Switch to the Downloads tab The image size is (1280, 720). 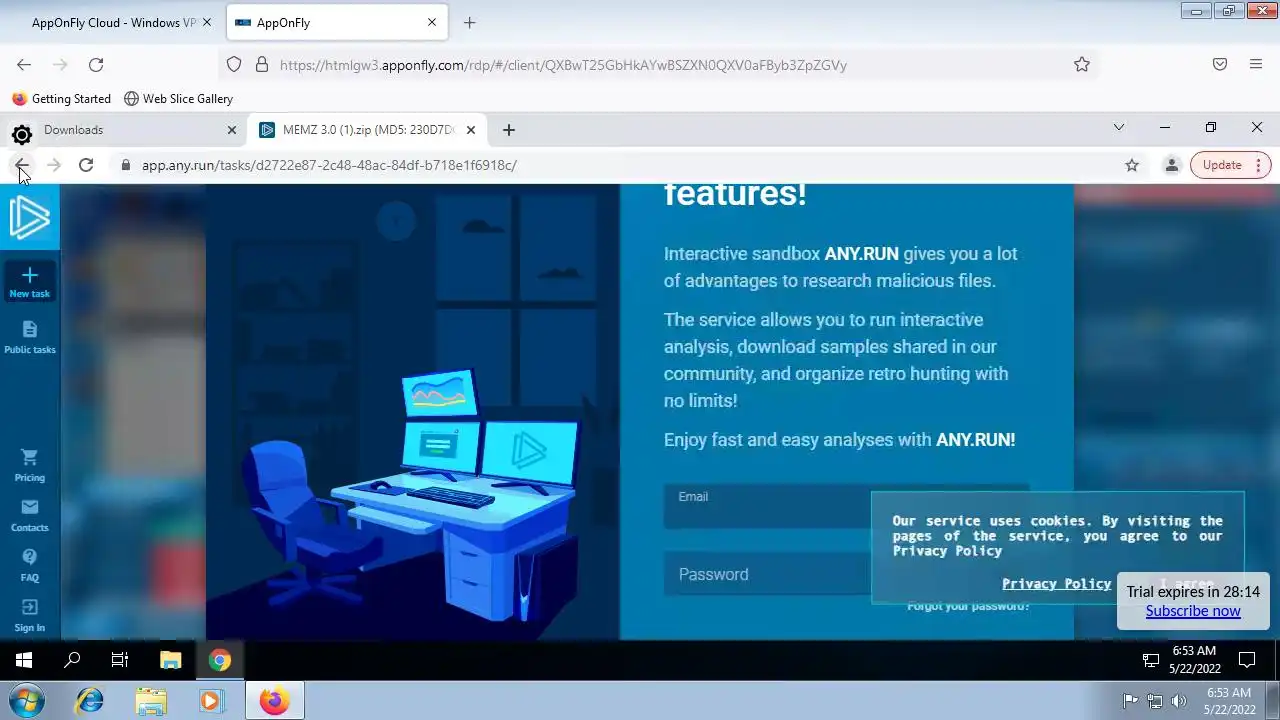click(124, 130)
